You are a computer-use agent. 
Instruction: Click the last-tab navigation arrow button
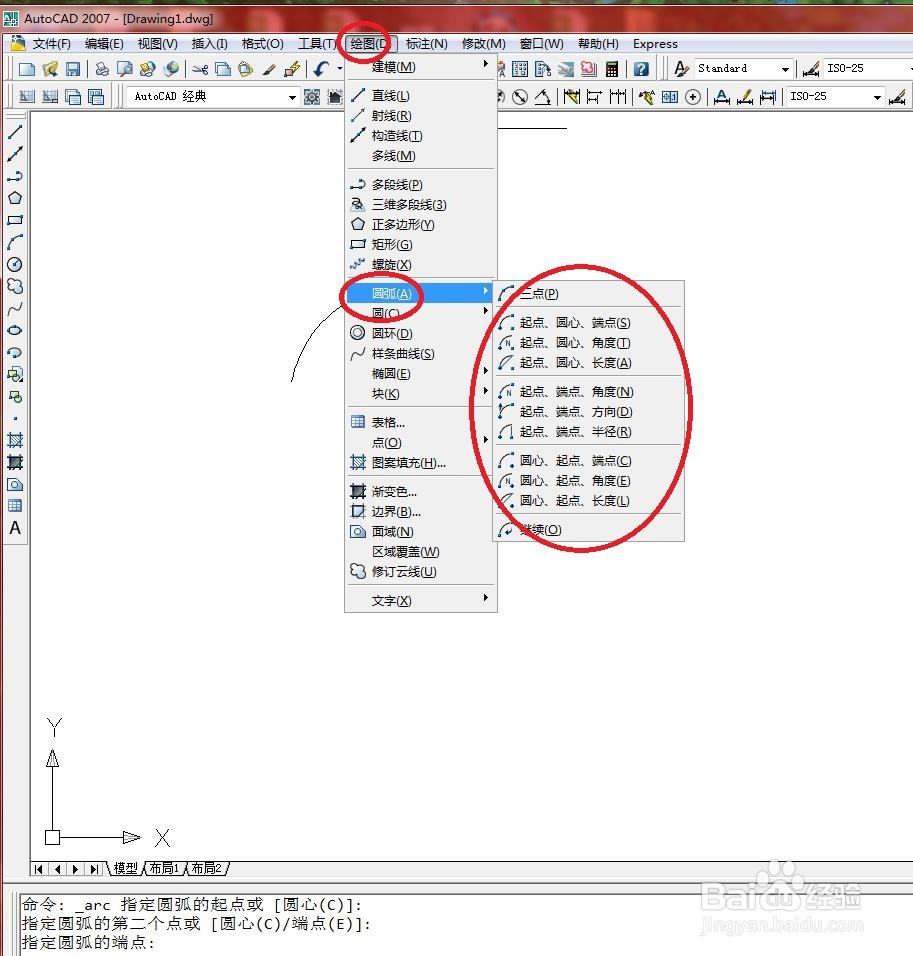[x=93, y=869]
